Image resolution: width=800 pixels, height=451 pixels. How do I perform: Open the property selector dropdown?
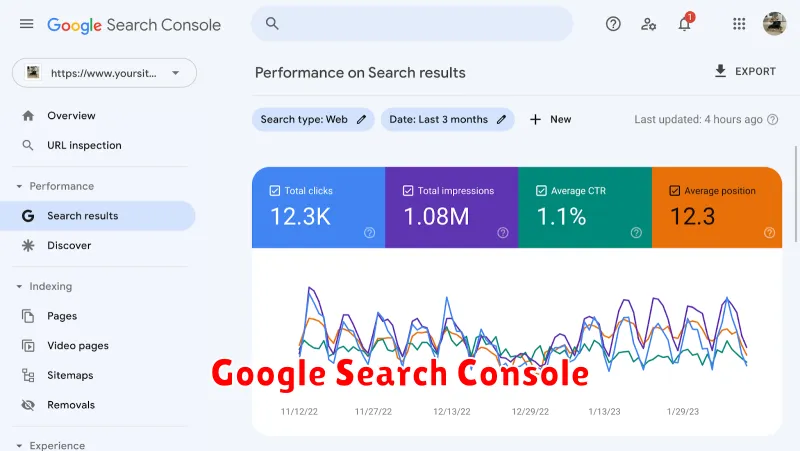pos(104,73)
